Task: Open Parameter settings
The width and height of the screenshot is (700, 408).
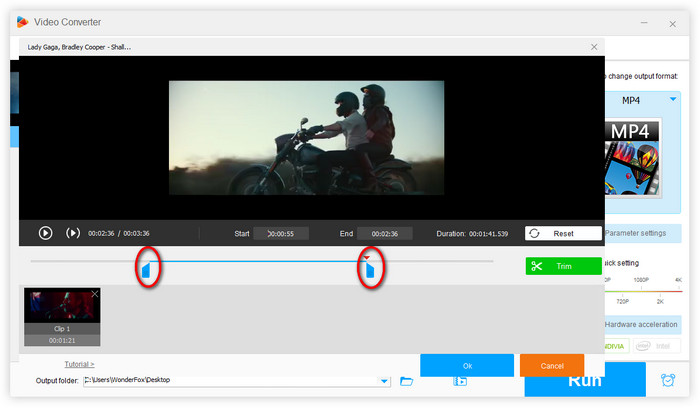Action: (x=642, y=233)
